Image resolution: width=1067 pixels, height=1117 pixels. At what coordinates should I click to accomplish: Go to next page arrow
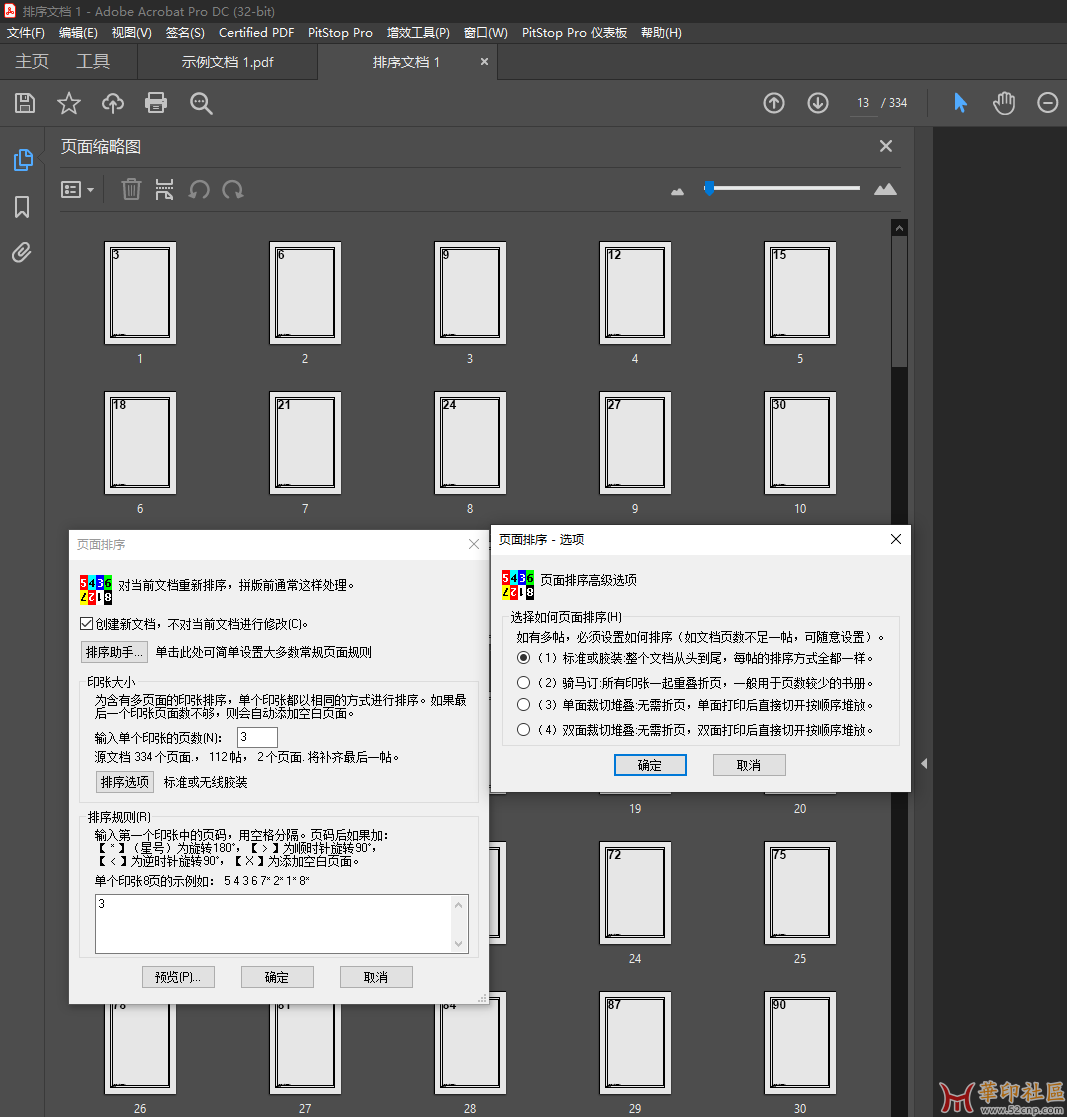point(818,103)
